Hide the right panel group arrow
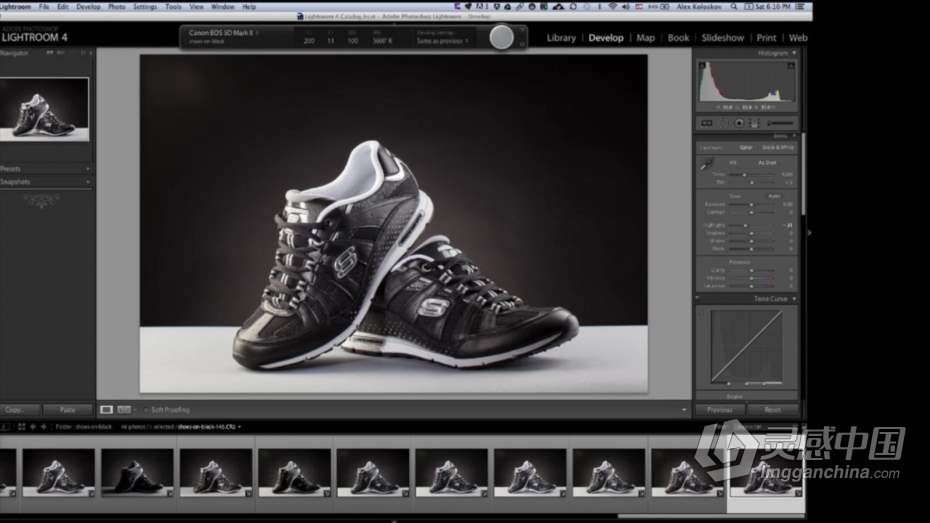This screenshot has width=930, height=523. (x=809, y=233)
